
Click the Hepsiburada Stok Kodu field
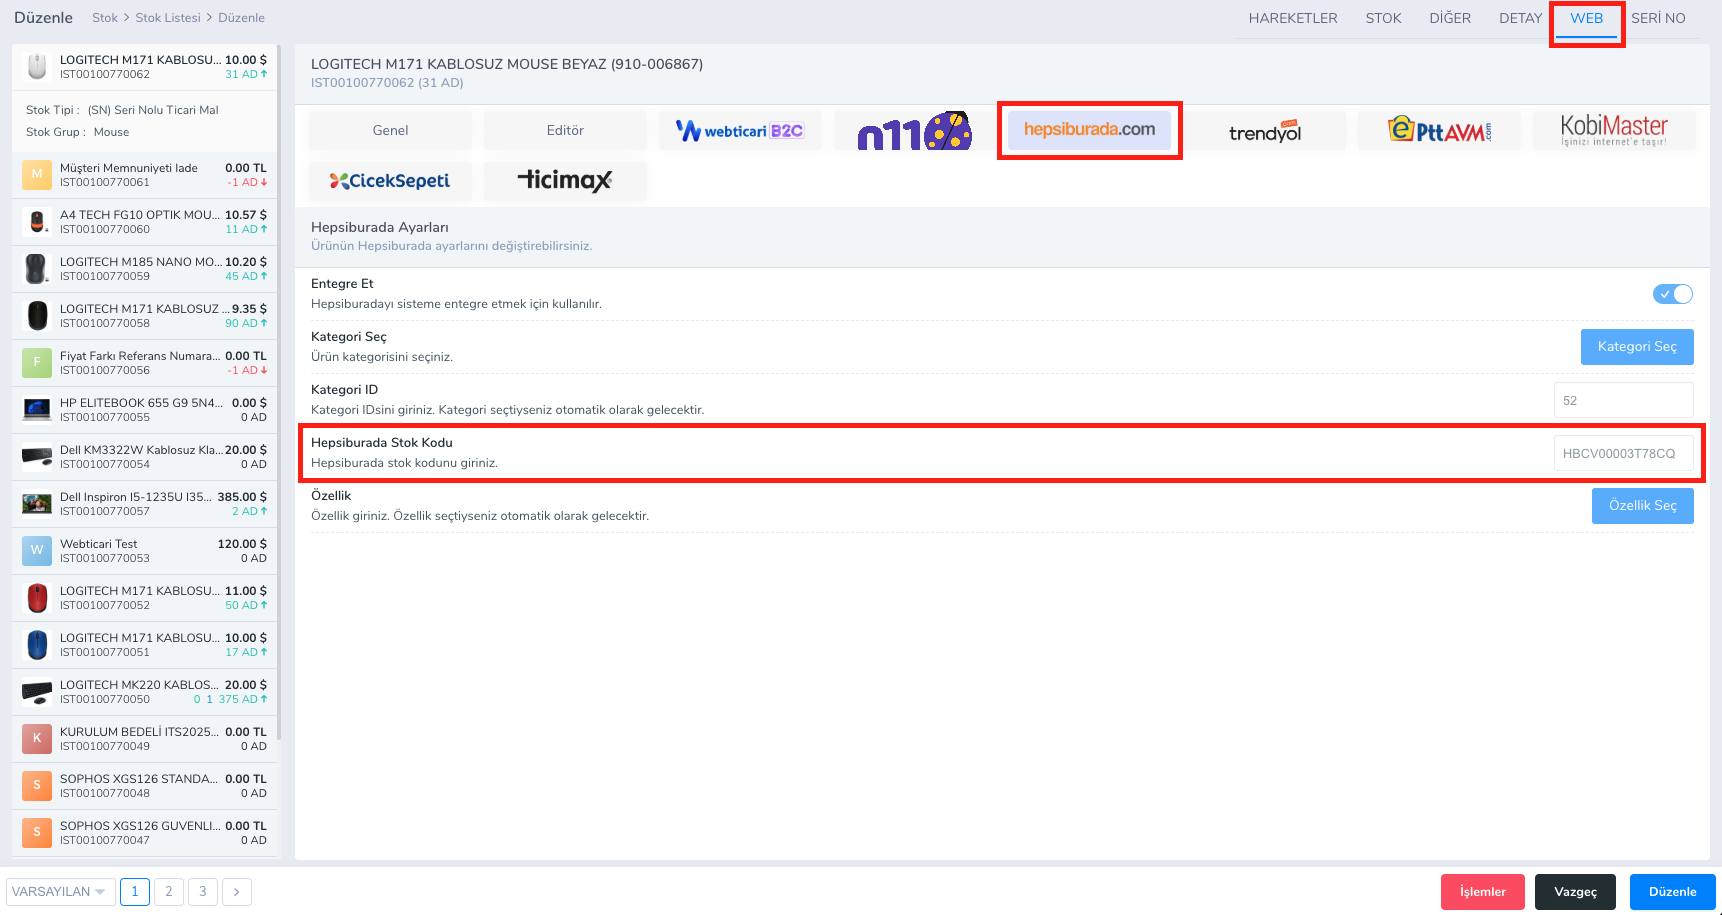[1622, 453]
